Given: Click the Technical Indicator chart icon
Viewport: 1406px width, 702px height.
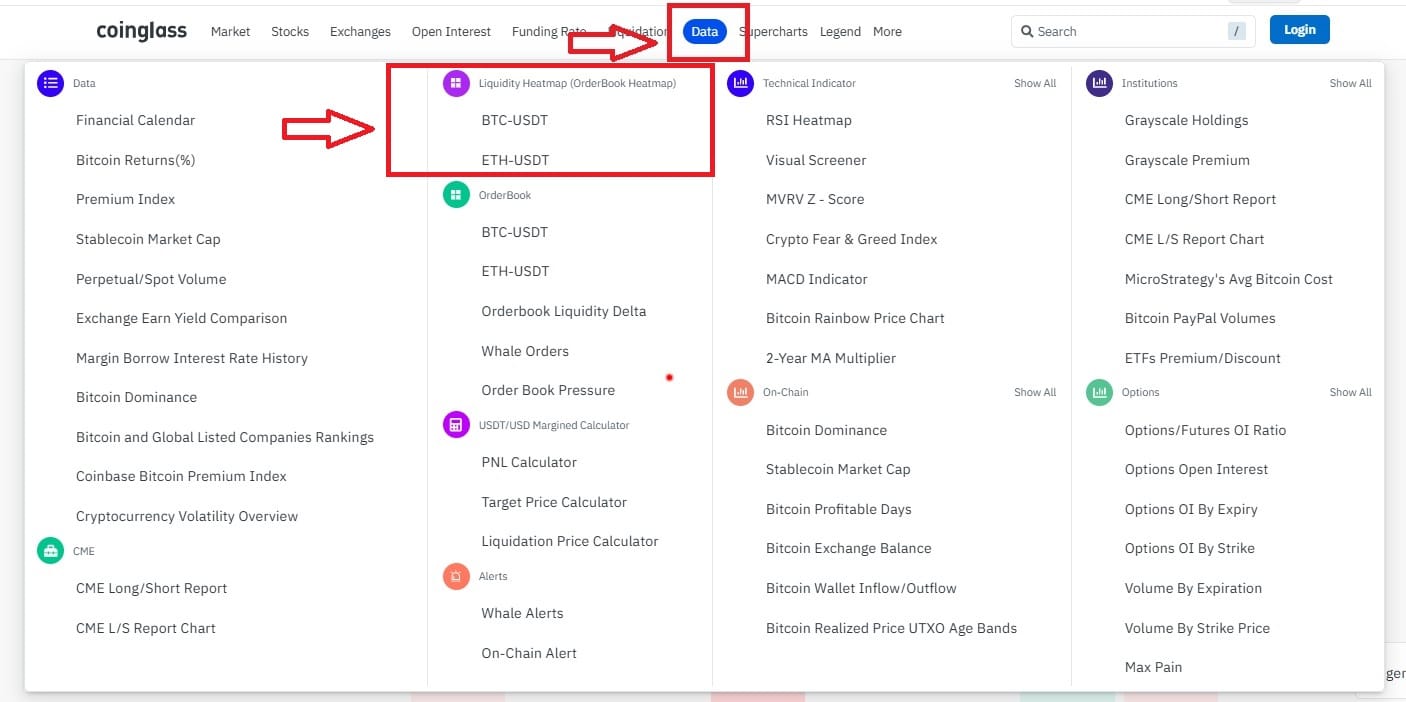Looking at the screenshot, I should (740, 84).
